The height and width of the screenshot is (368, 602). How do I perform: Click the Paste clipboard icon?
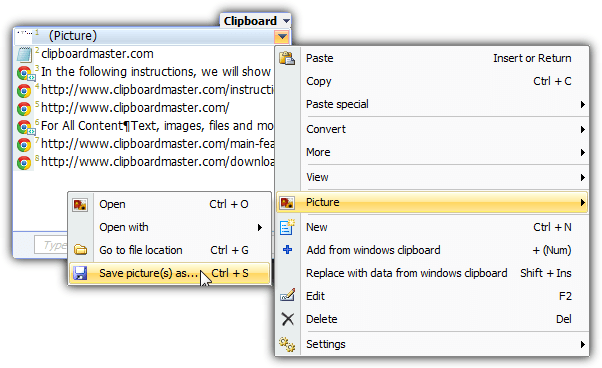click(x=287, y=58)
